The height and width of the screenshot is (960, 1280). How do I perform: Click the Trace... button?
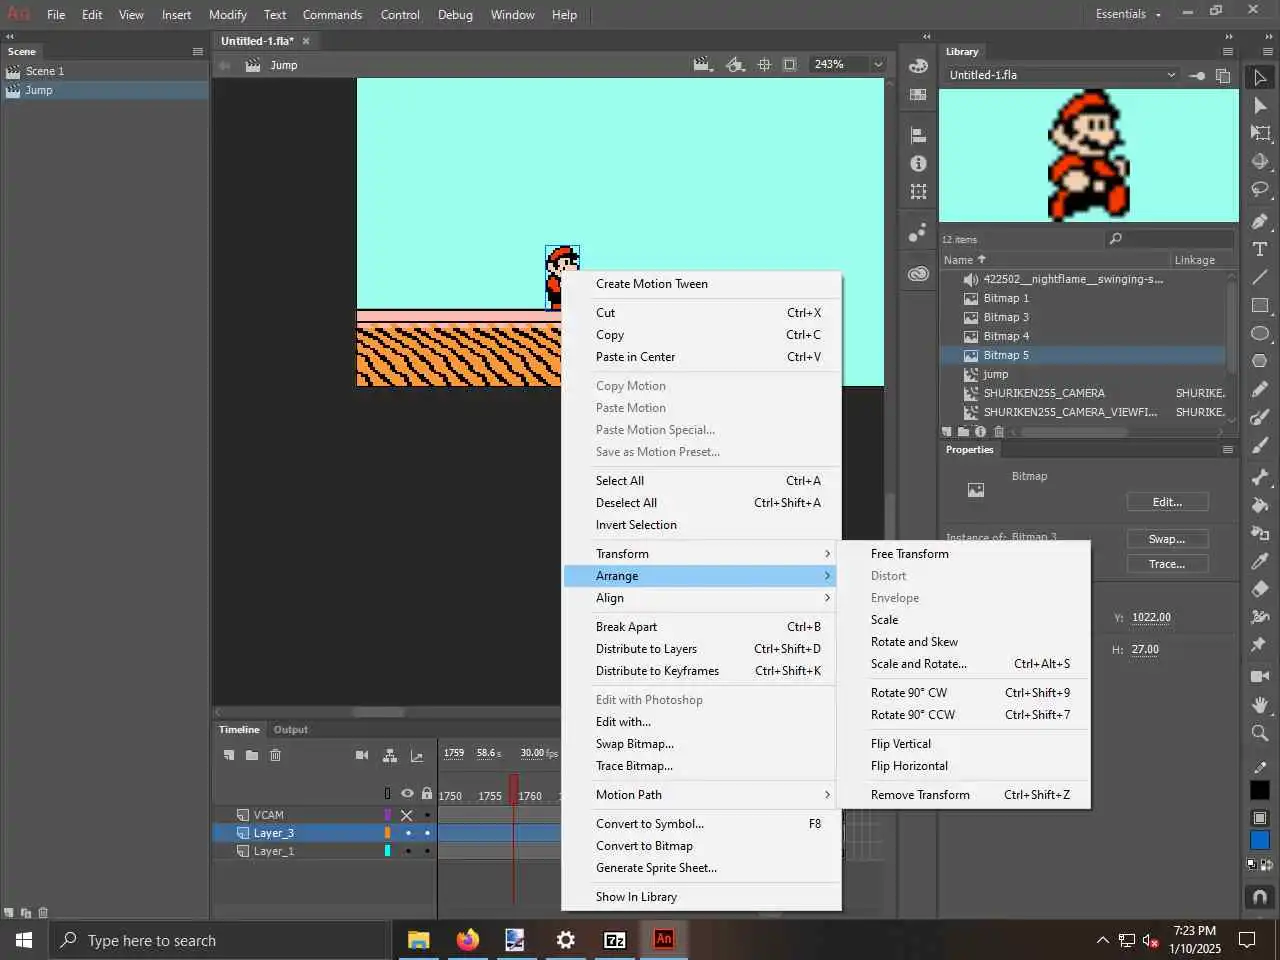1167,564
